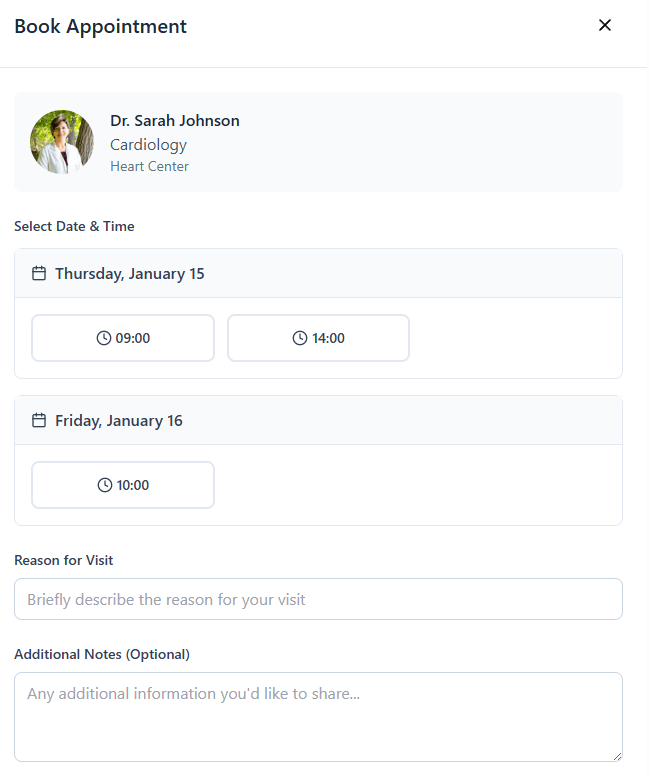This screenshot has height=775, width=649.
Task: Focus the Reason for Visit input field
Action: [x=319, y=600]
